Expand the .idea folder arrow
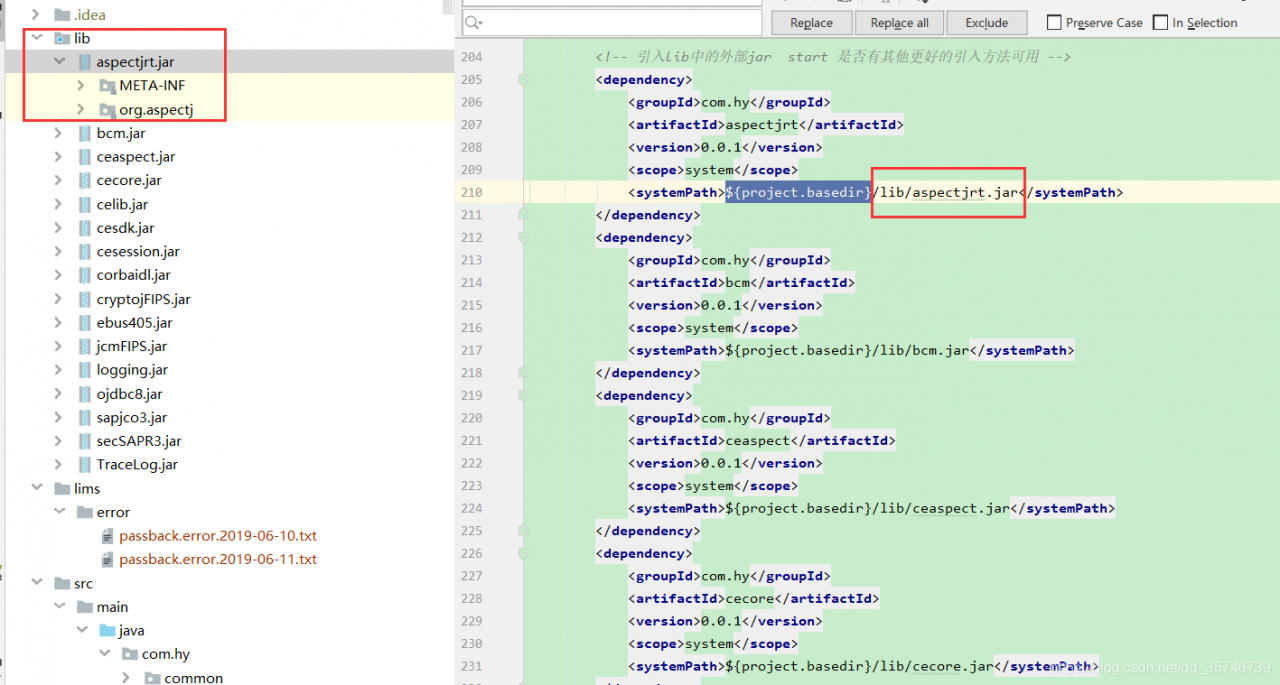This screenshot has width=1280, height=685. [37, 15]
